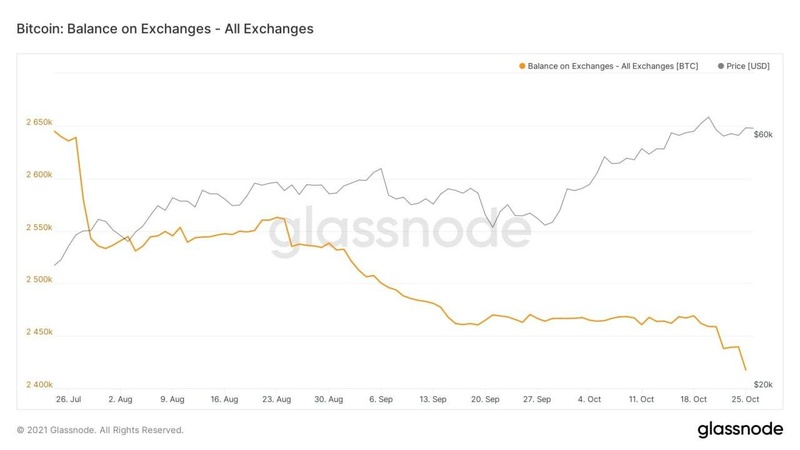Click the gray Price [USD] legend dot

pyautogui.click(x=722, y=66)
